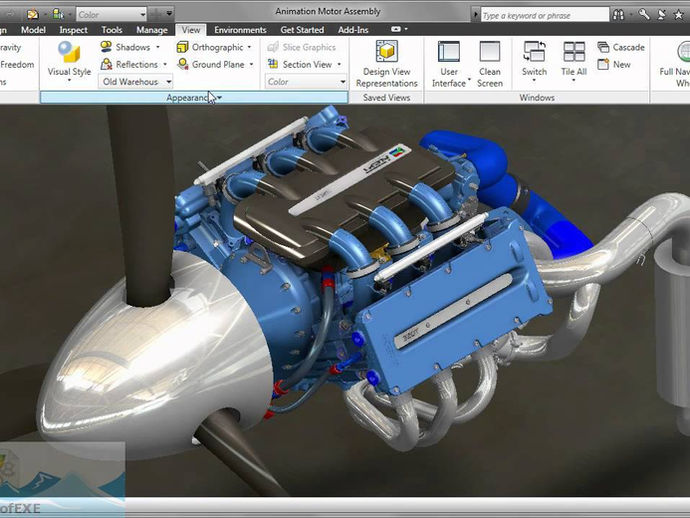Click the wrench icon in title bar
The height and width of the screenshot is (518, 690).
(644, 15)
